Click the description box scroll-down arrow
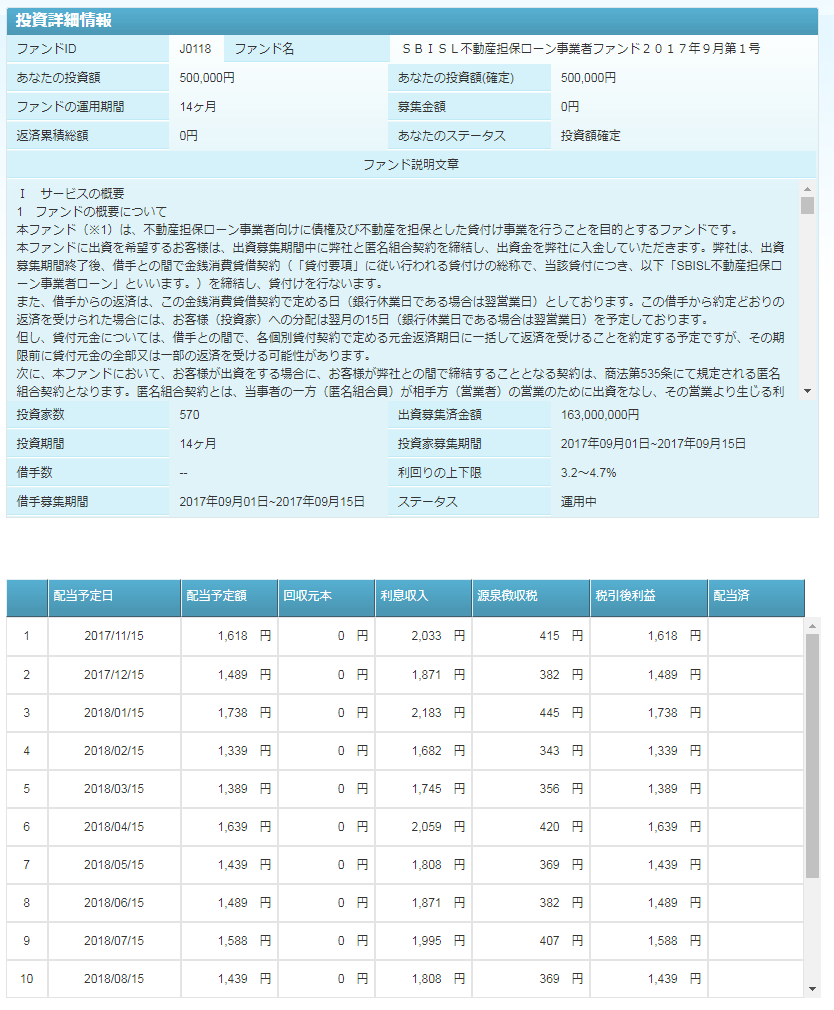 click(x=808, y=393)
